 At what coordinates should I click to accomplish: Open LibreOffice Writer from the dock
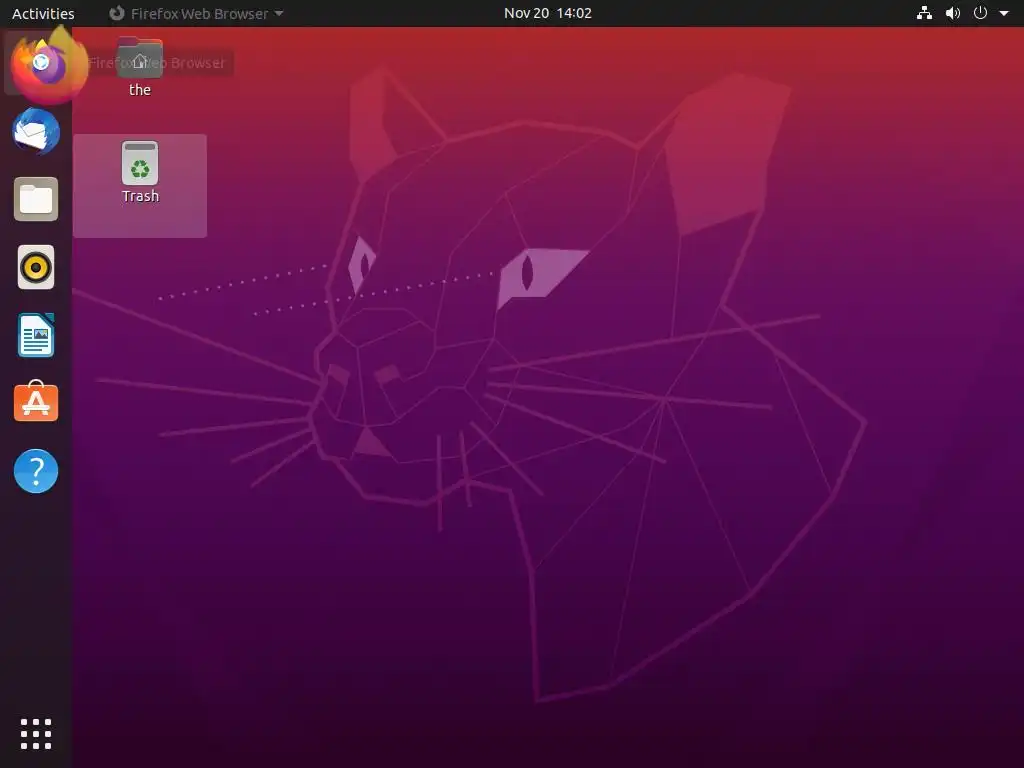click(x=36, y=335)
